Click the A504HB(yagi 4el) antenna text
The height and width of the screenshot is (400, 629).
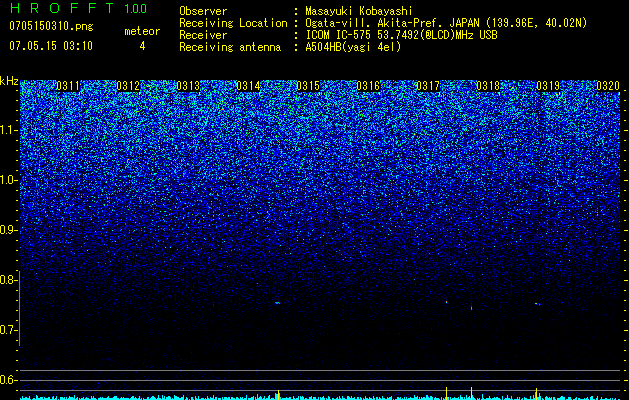point(353,47)
